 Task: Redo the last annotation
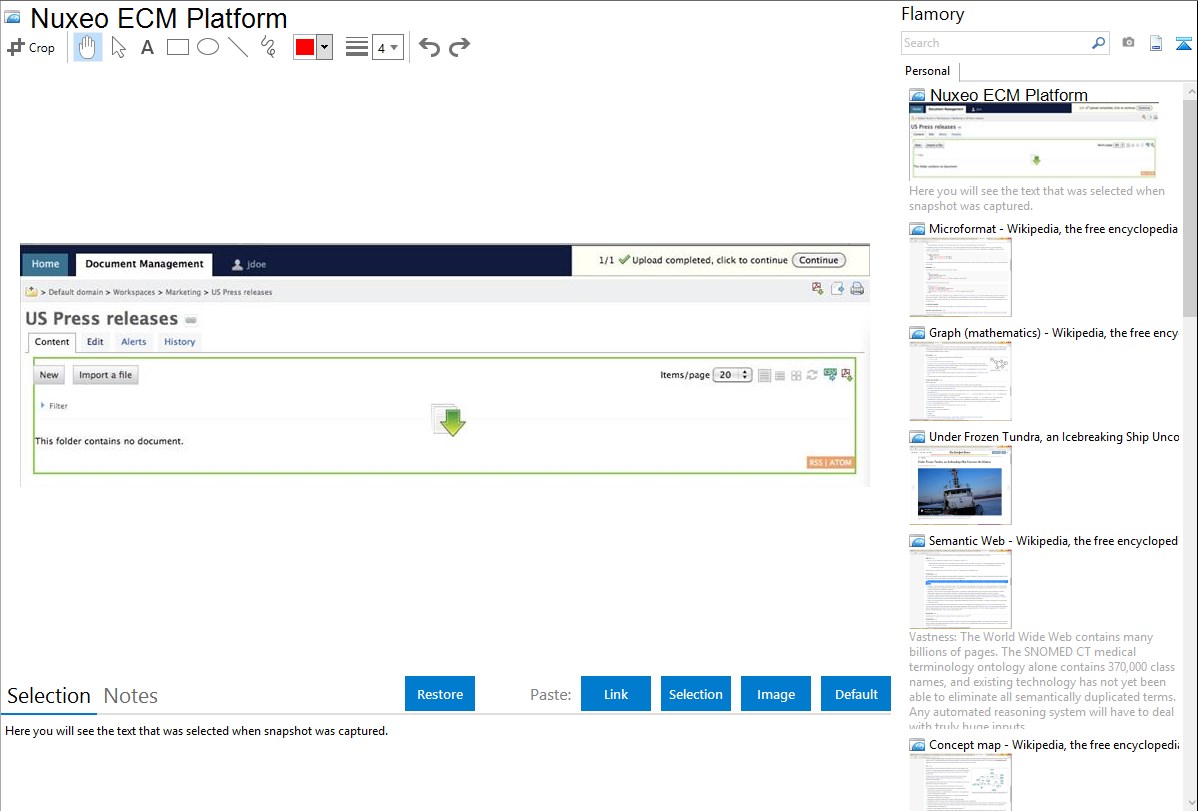click(x=459, y=47)
